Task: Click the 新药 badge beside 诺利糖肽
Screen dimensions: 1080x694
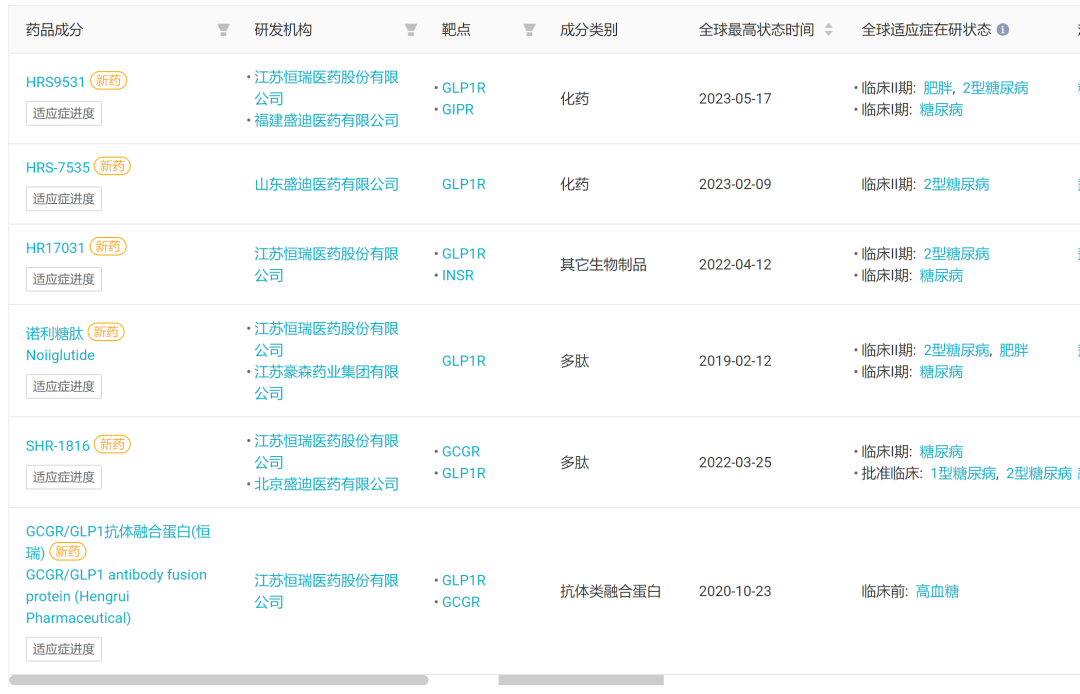Action: pyautogui.click(x=106, y=332)
